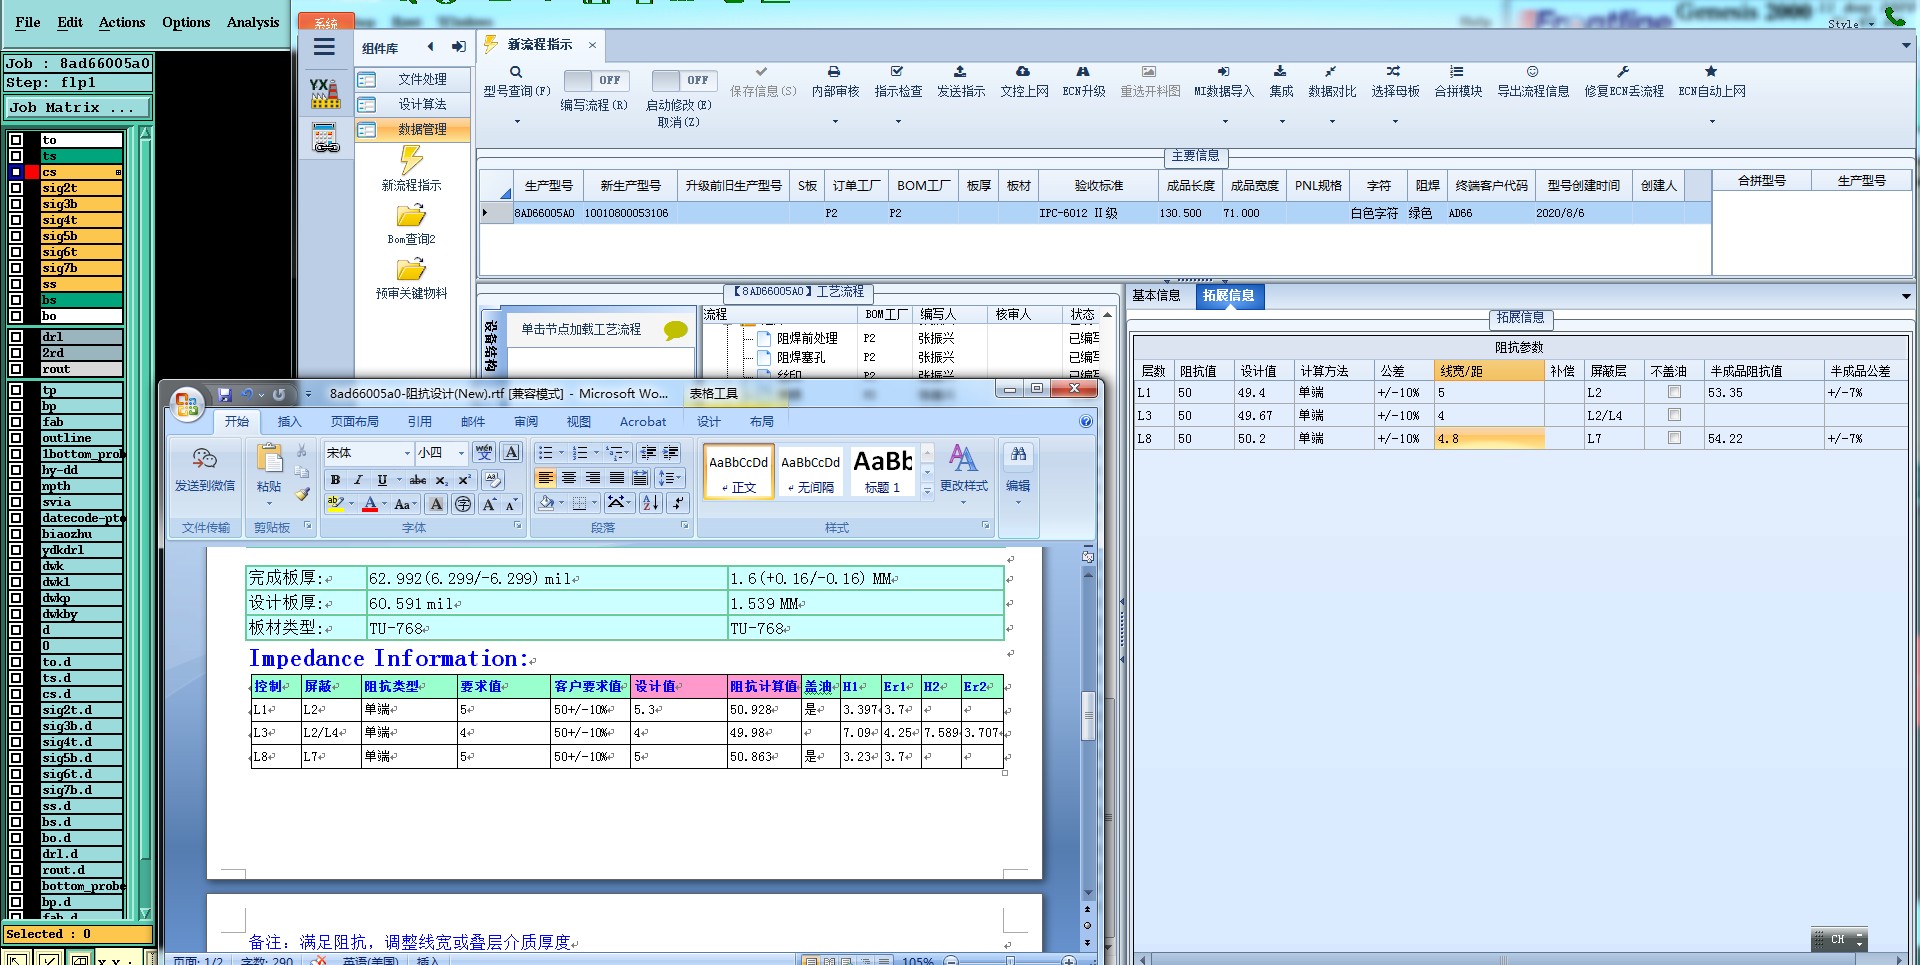Screen dimensions: 1920x965
Task: Click the Word zoom slider
Action: click(x=1010, y=960)
